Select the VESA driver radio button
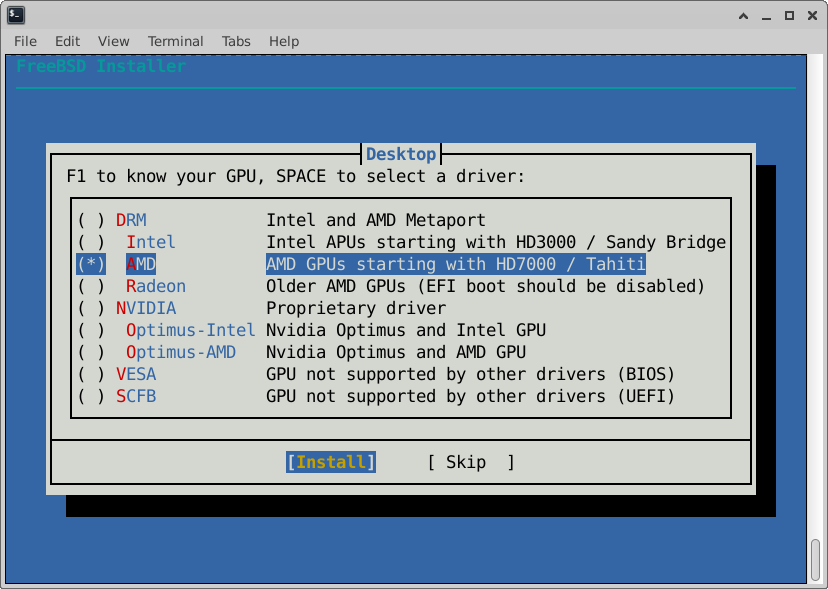 (91, 375)
